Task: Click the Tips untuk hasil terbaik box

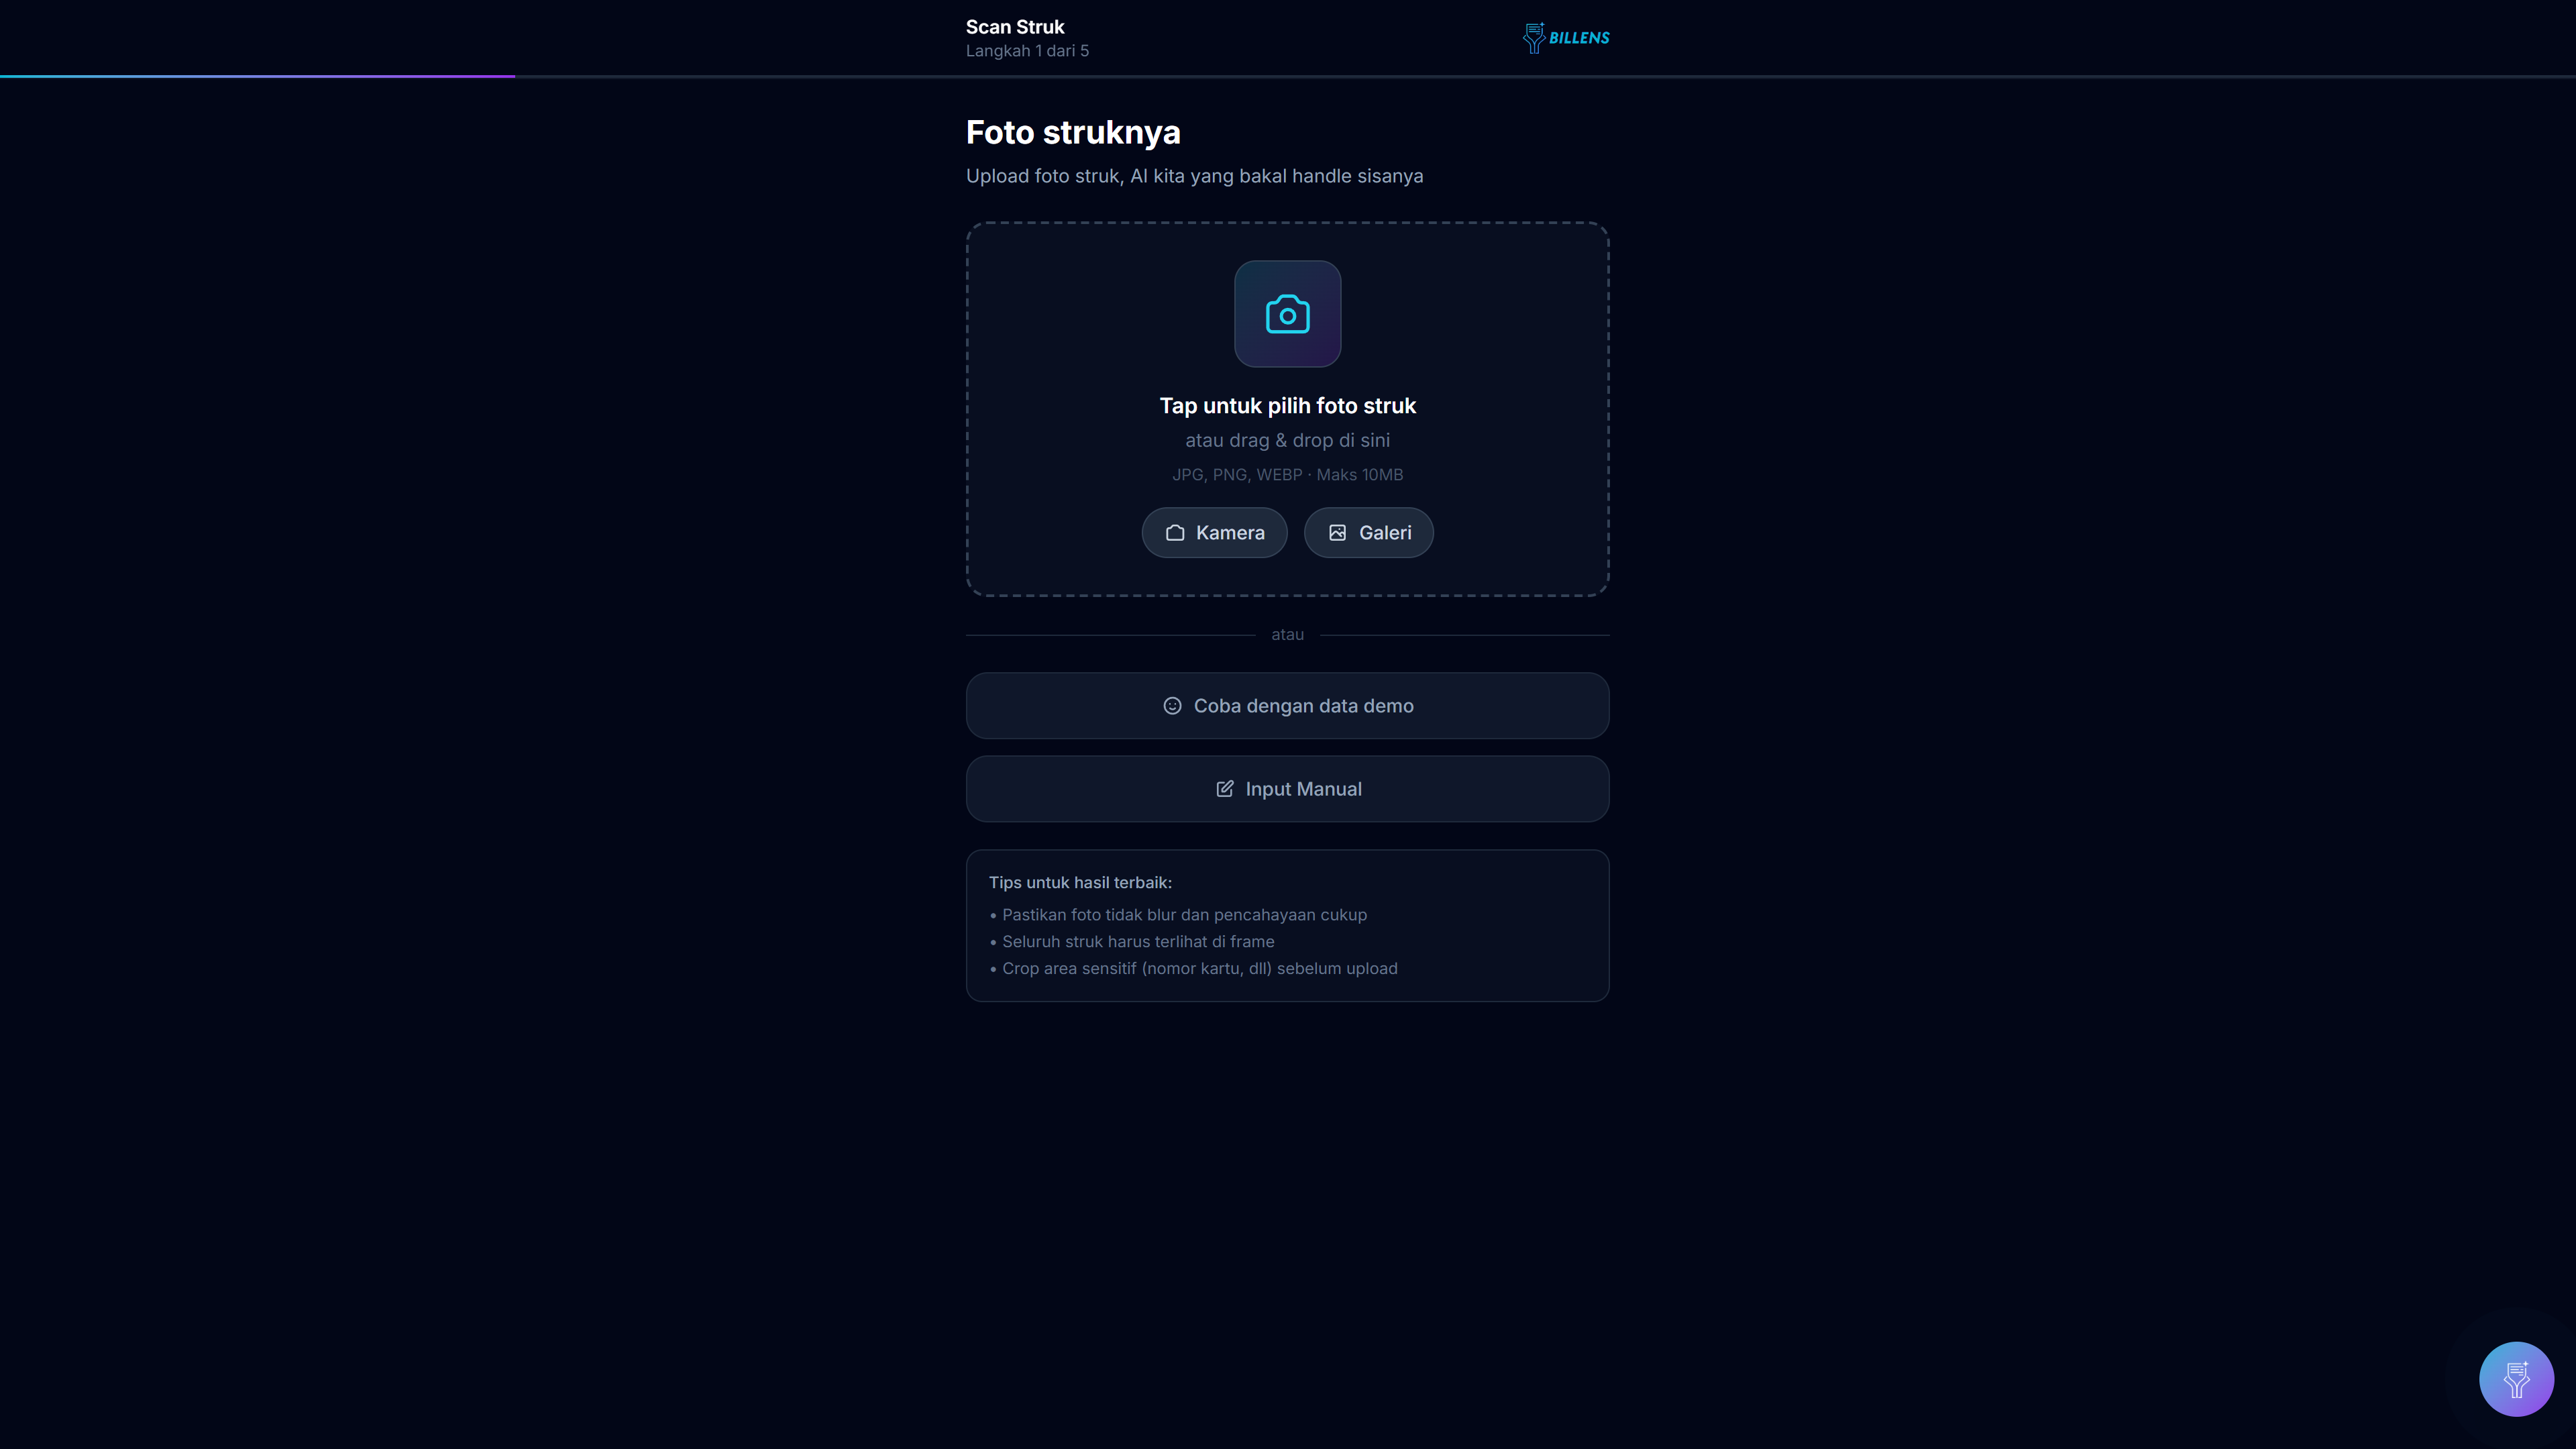Action: coord(1287,926)
